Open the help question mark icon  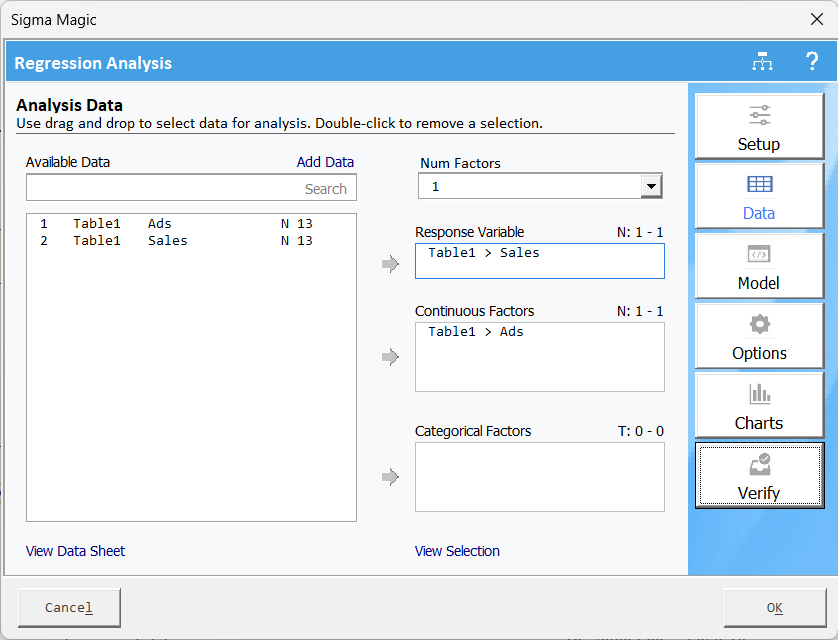pyautogui.click(x=812, y=62)
